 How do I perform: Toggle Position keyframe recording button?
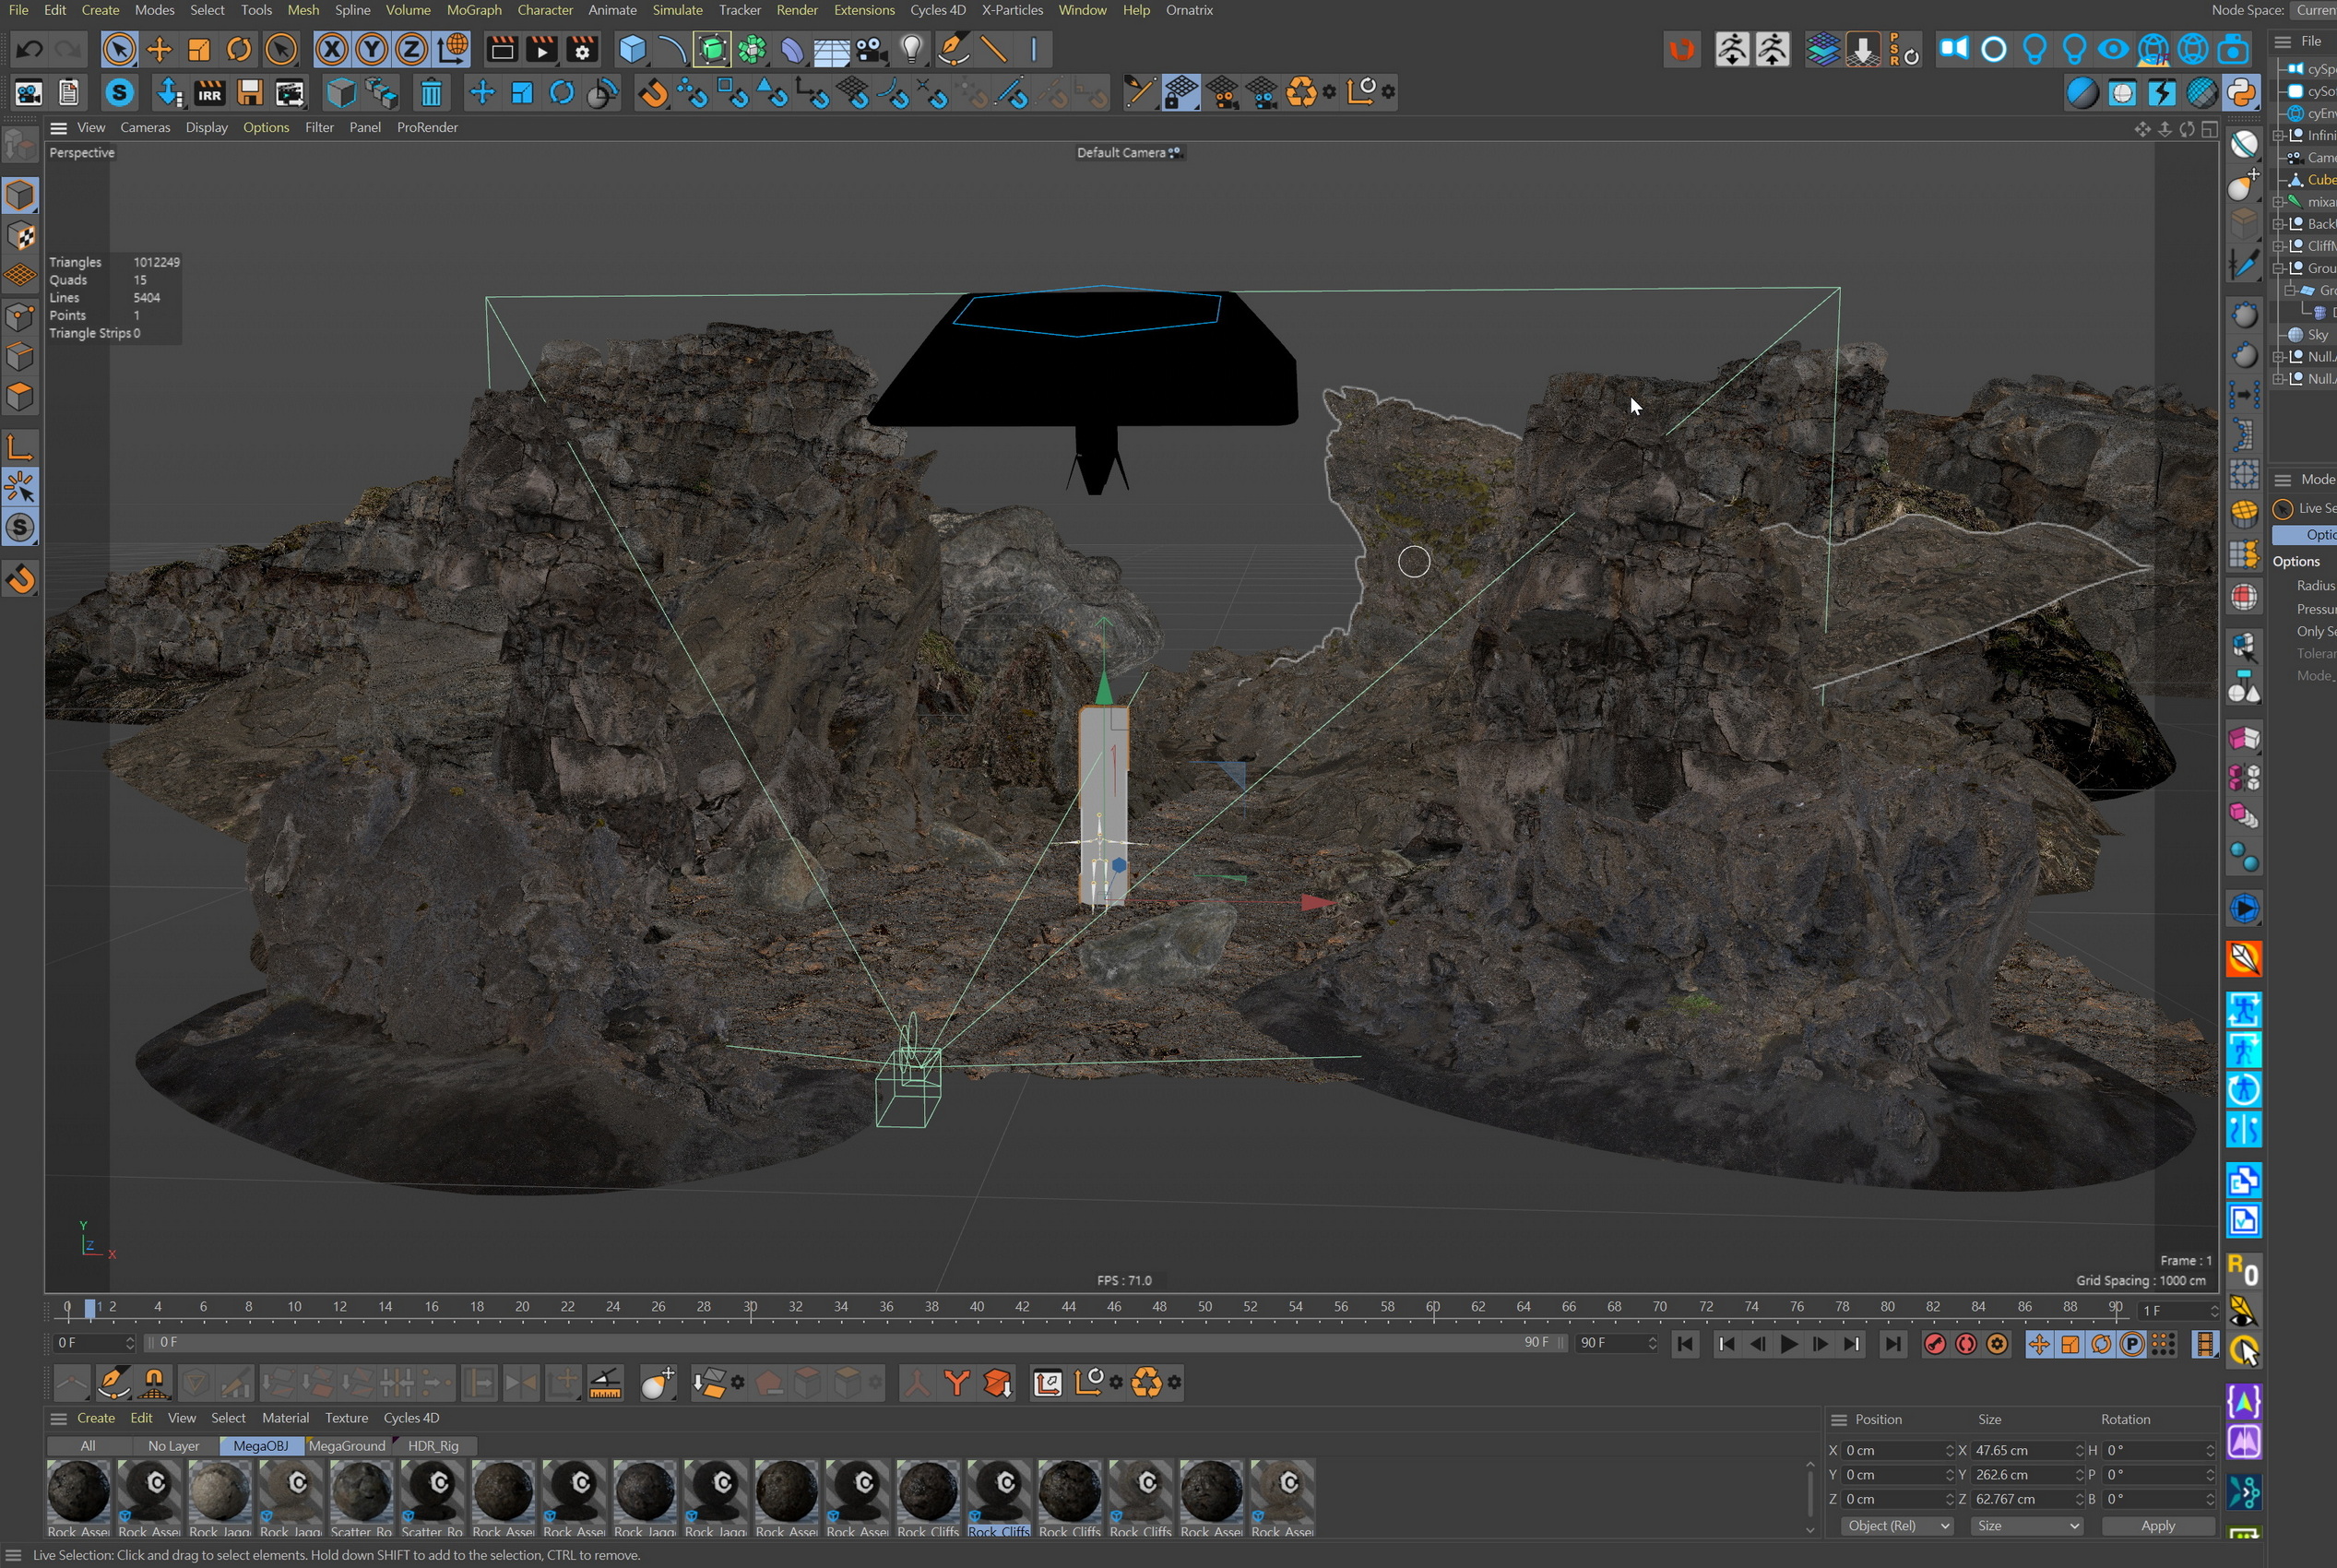tap(2039, 1344)
